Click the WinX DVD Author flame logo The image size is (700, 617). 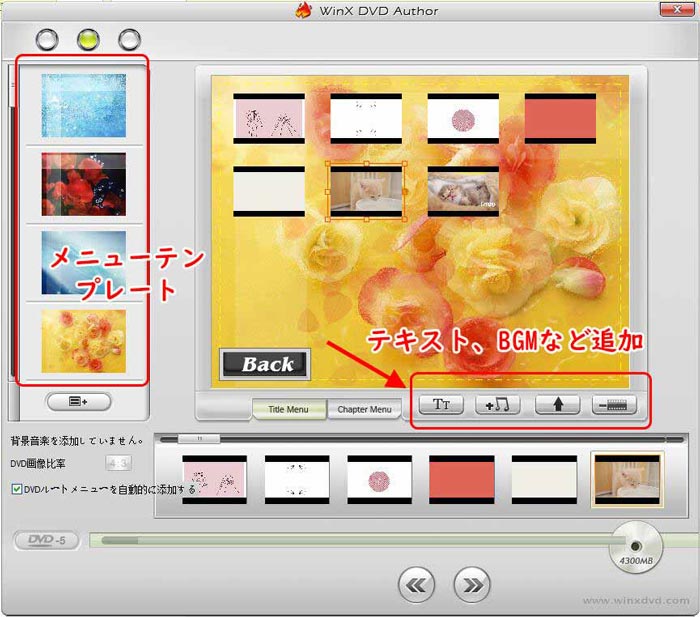[x=304, y=10]
